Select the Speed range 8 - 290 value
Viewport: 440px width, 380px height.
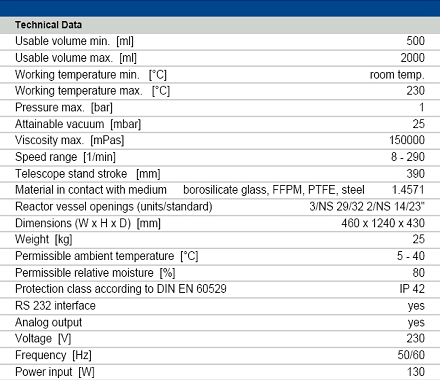408,157
